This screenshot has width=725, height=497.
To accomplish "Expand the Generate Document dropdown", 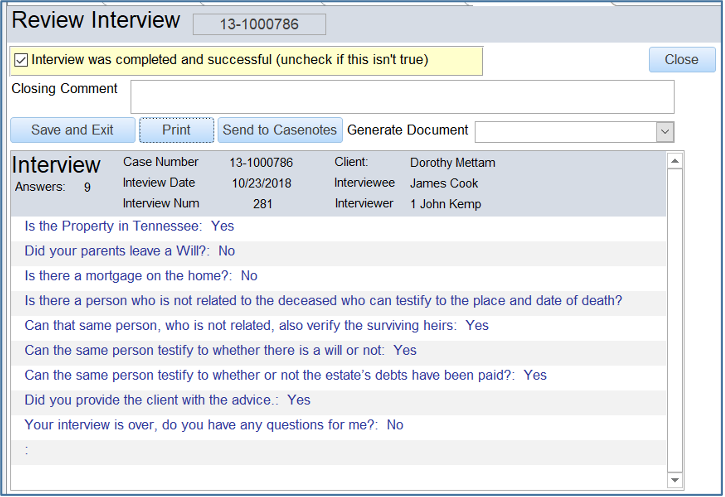I will [665, 131].
